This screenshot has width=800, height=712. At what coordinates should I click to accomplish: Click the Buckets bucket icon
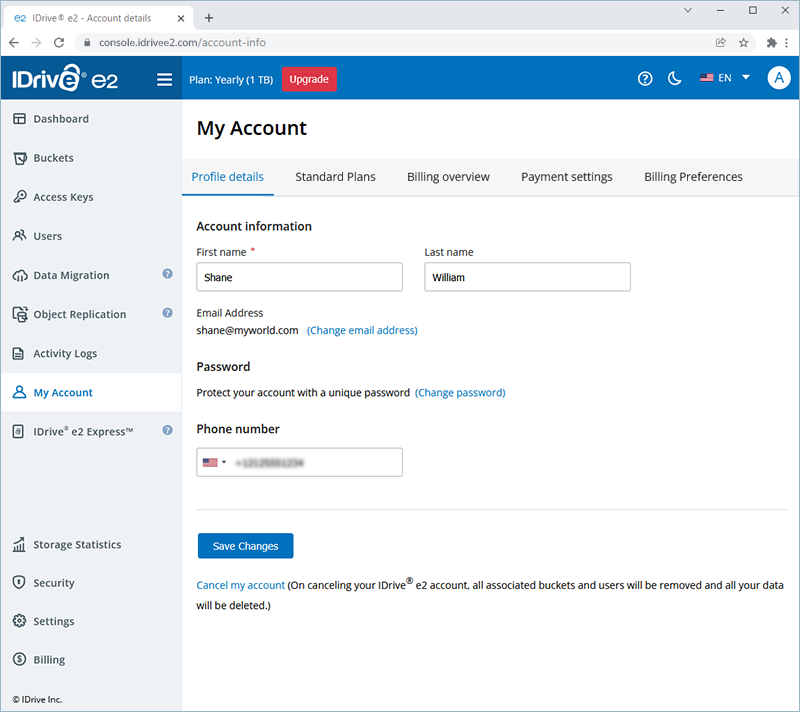pyautogui.click(x=19, y=158)
